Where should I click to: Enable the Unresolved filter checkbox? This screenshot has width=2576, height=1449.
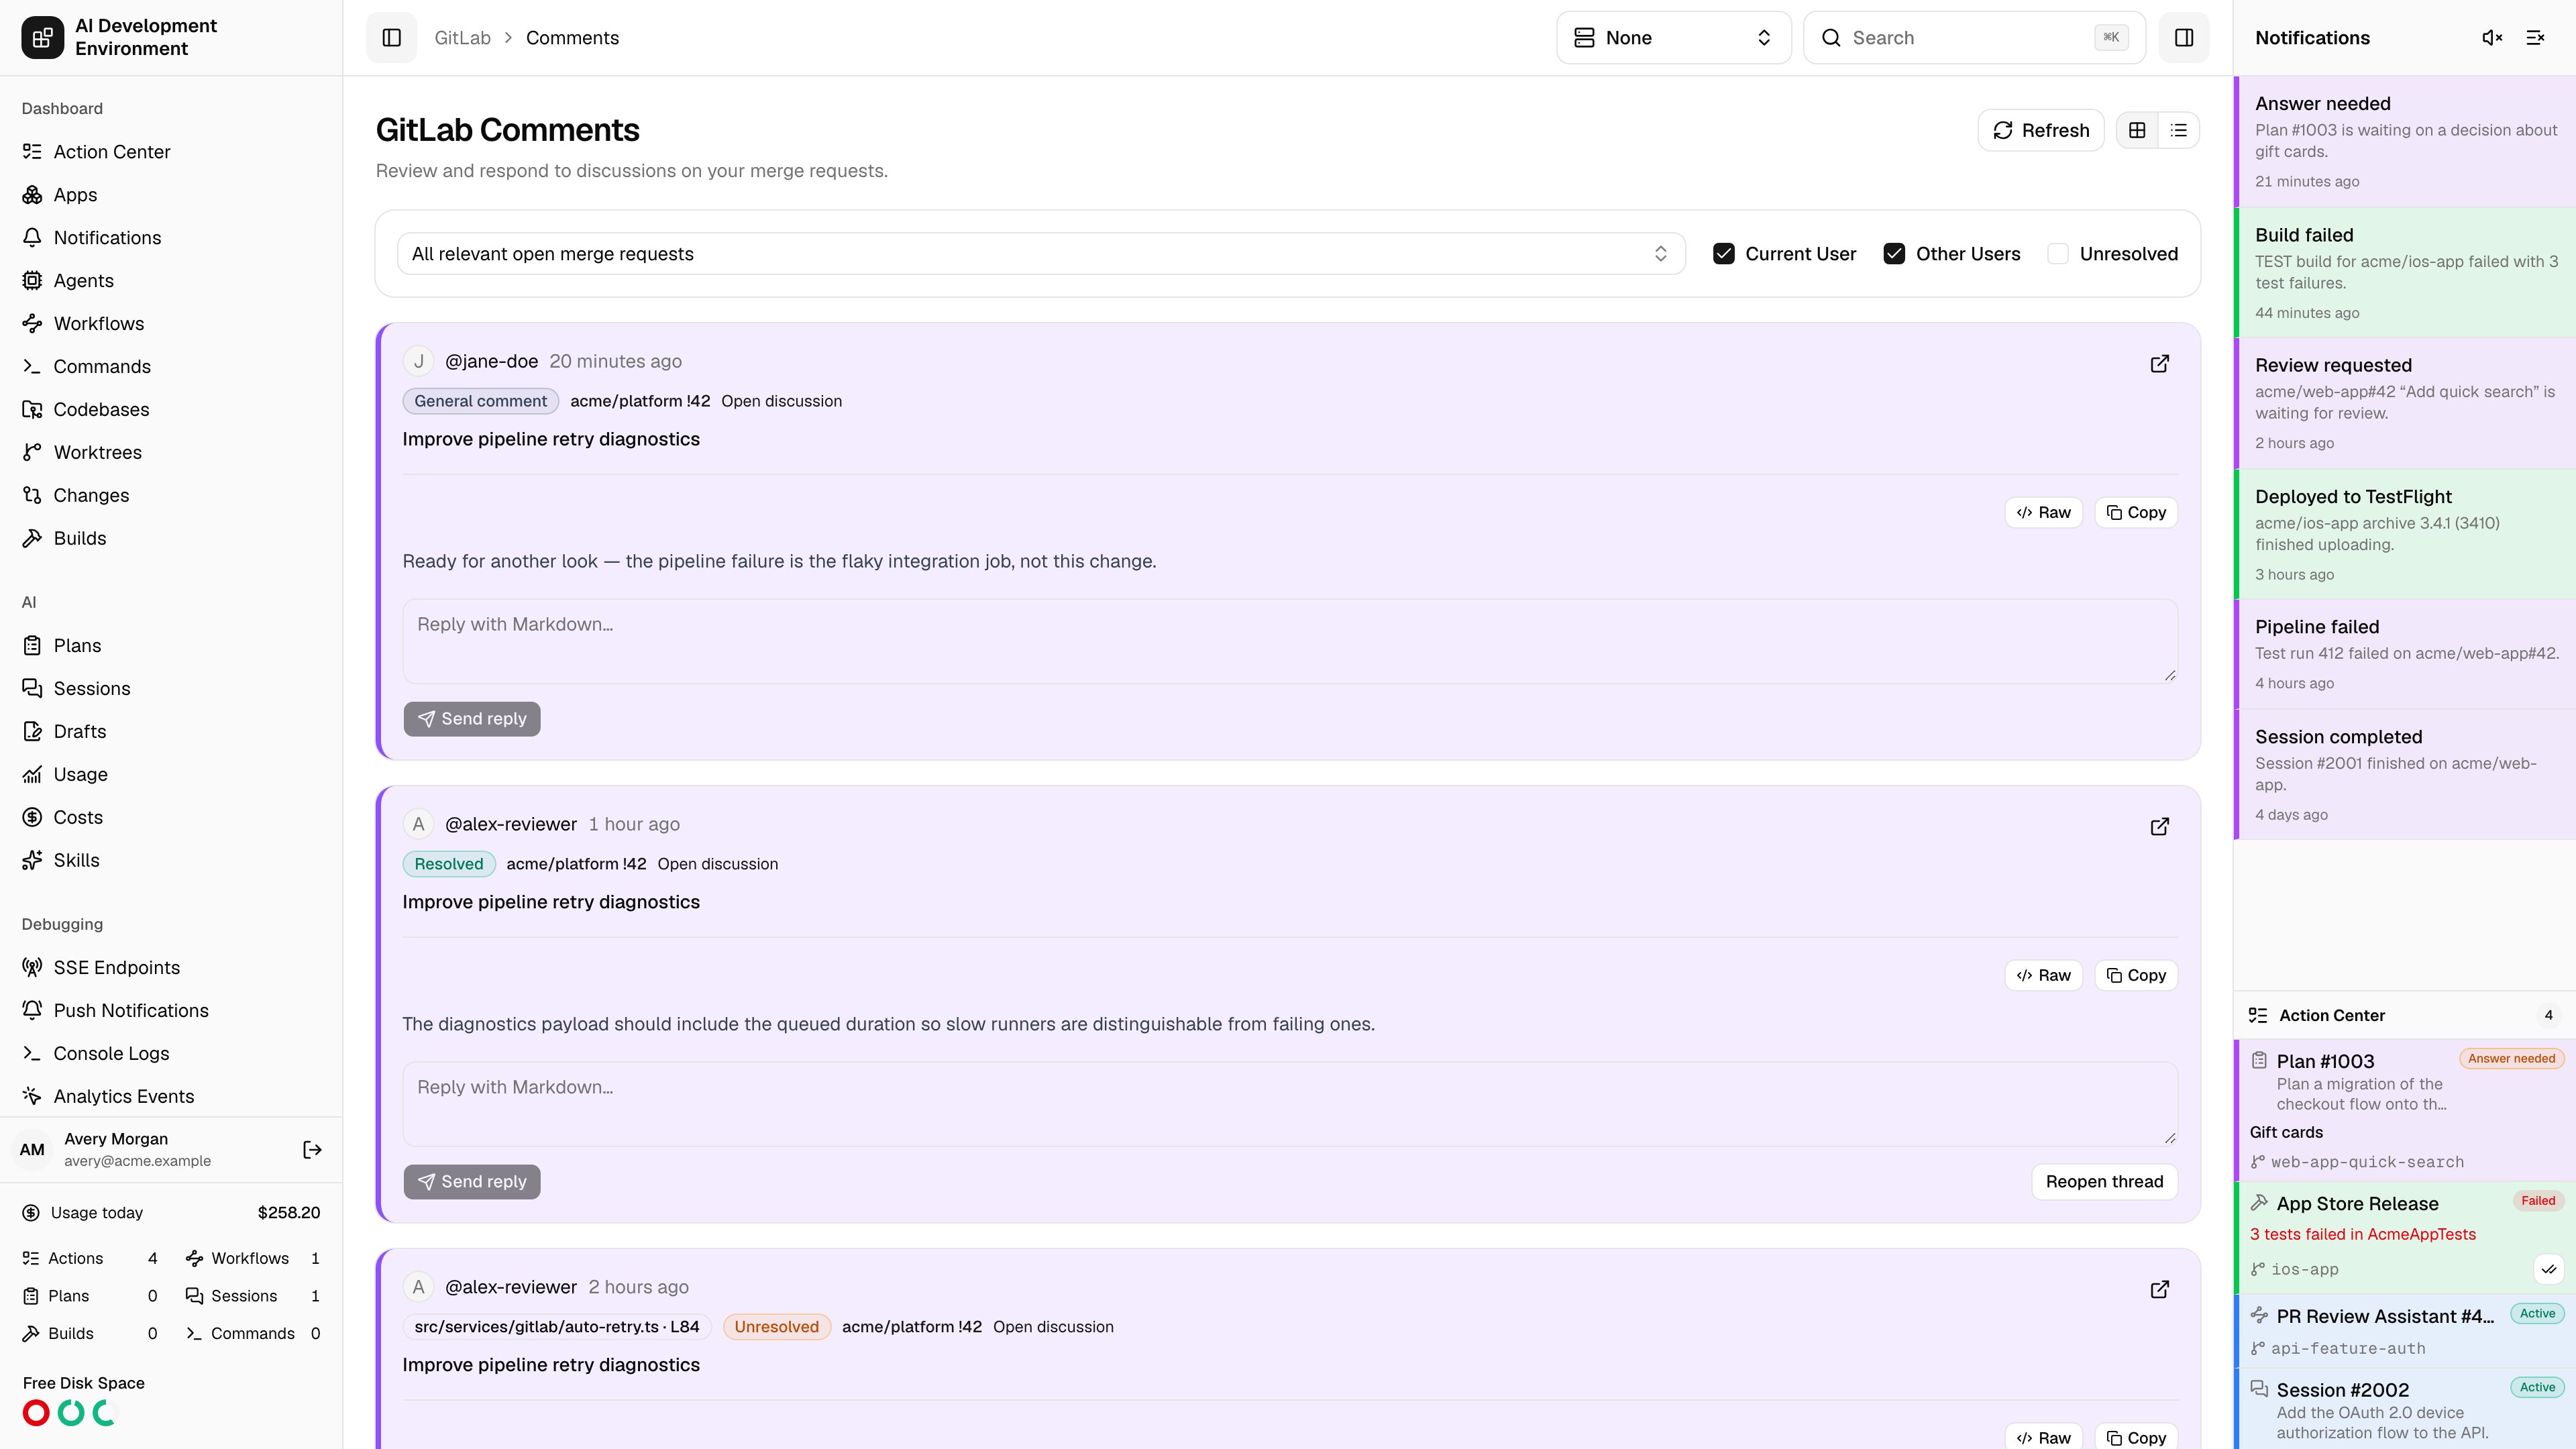pos(2058,254)
